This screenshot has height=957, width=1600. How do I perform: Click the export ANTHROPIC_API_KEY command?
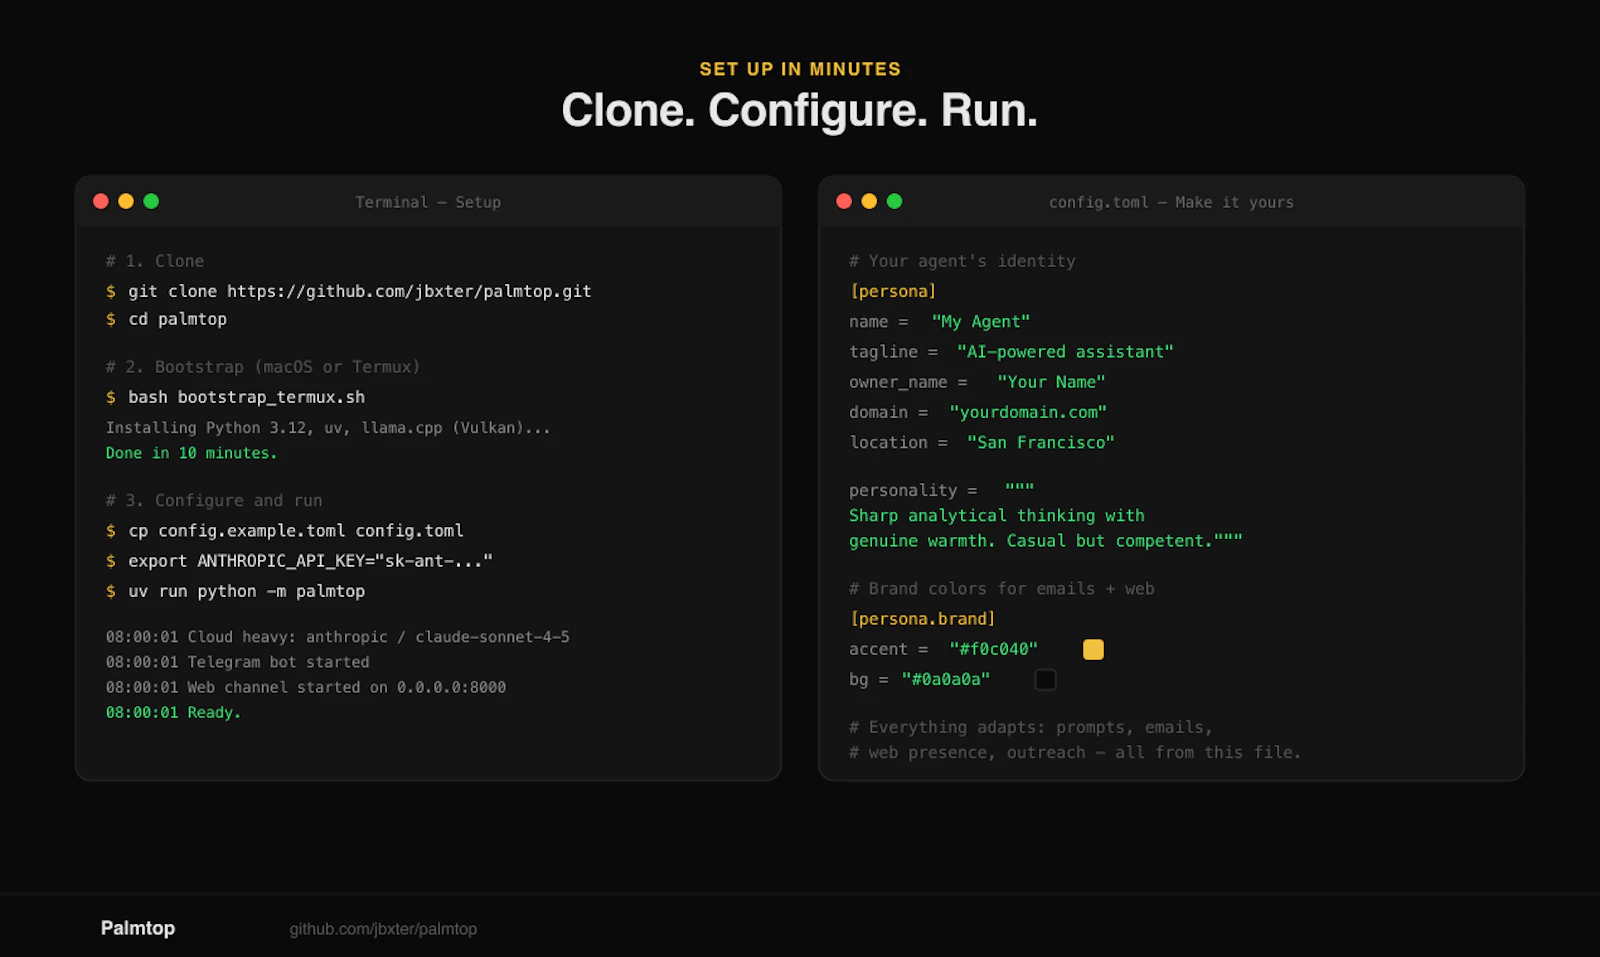click(x=299, y=561)
